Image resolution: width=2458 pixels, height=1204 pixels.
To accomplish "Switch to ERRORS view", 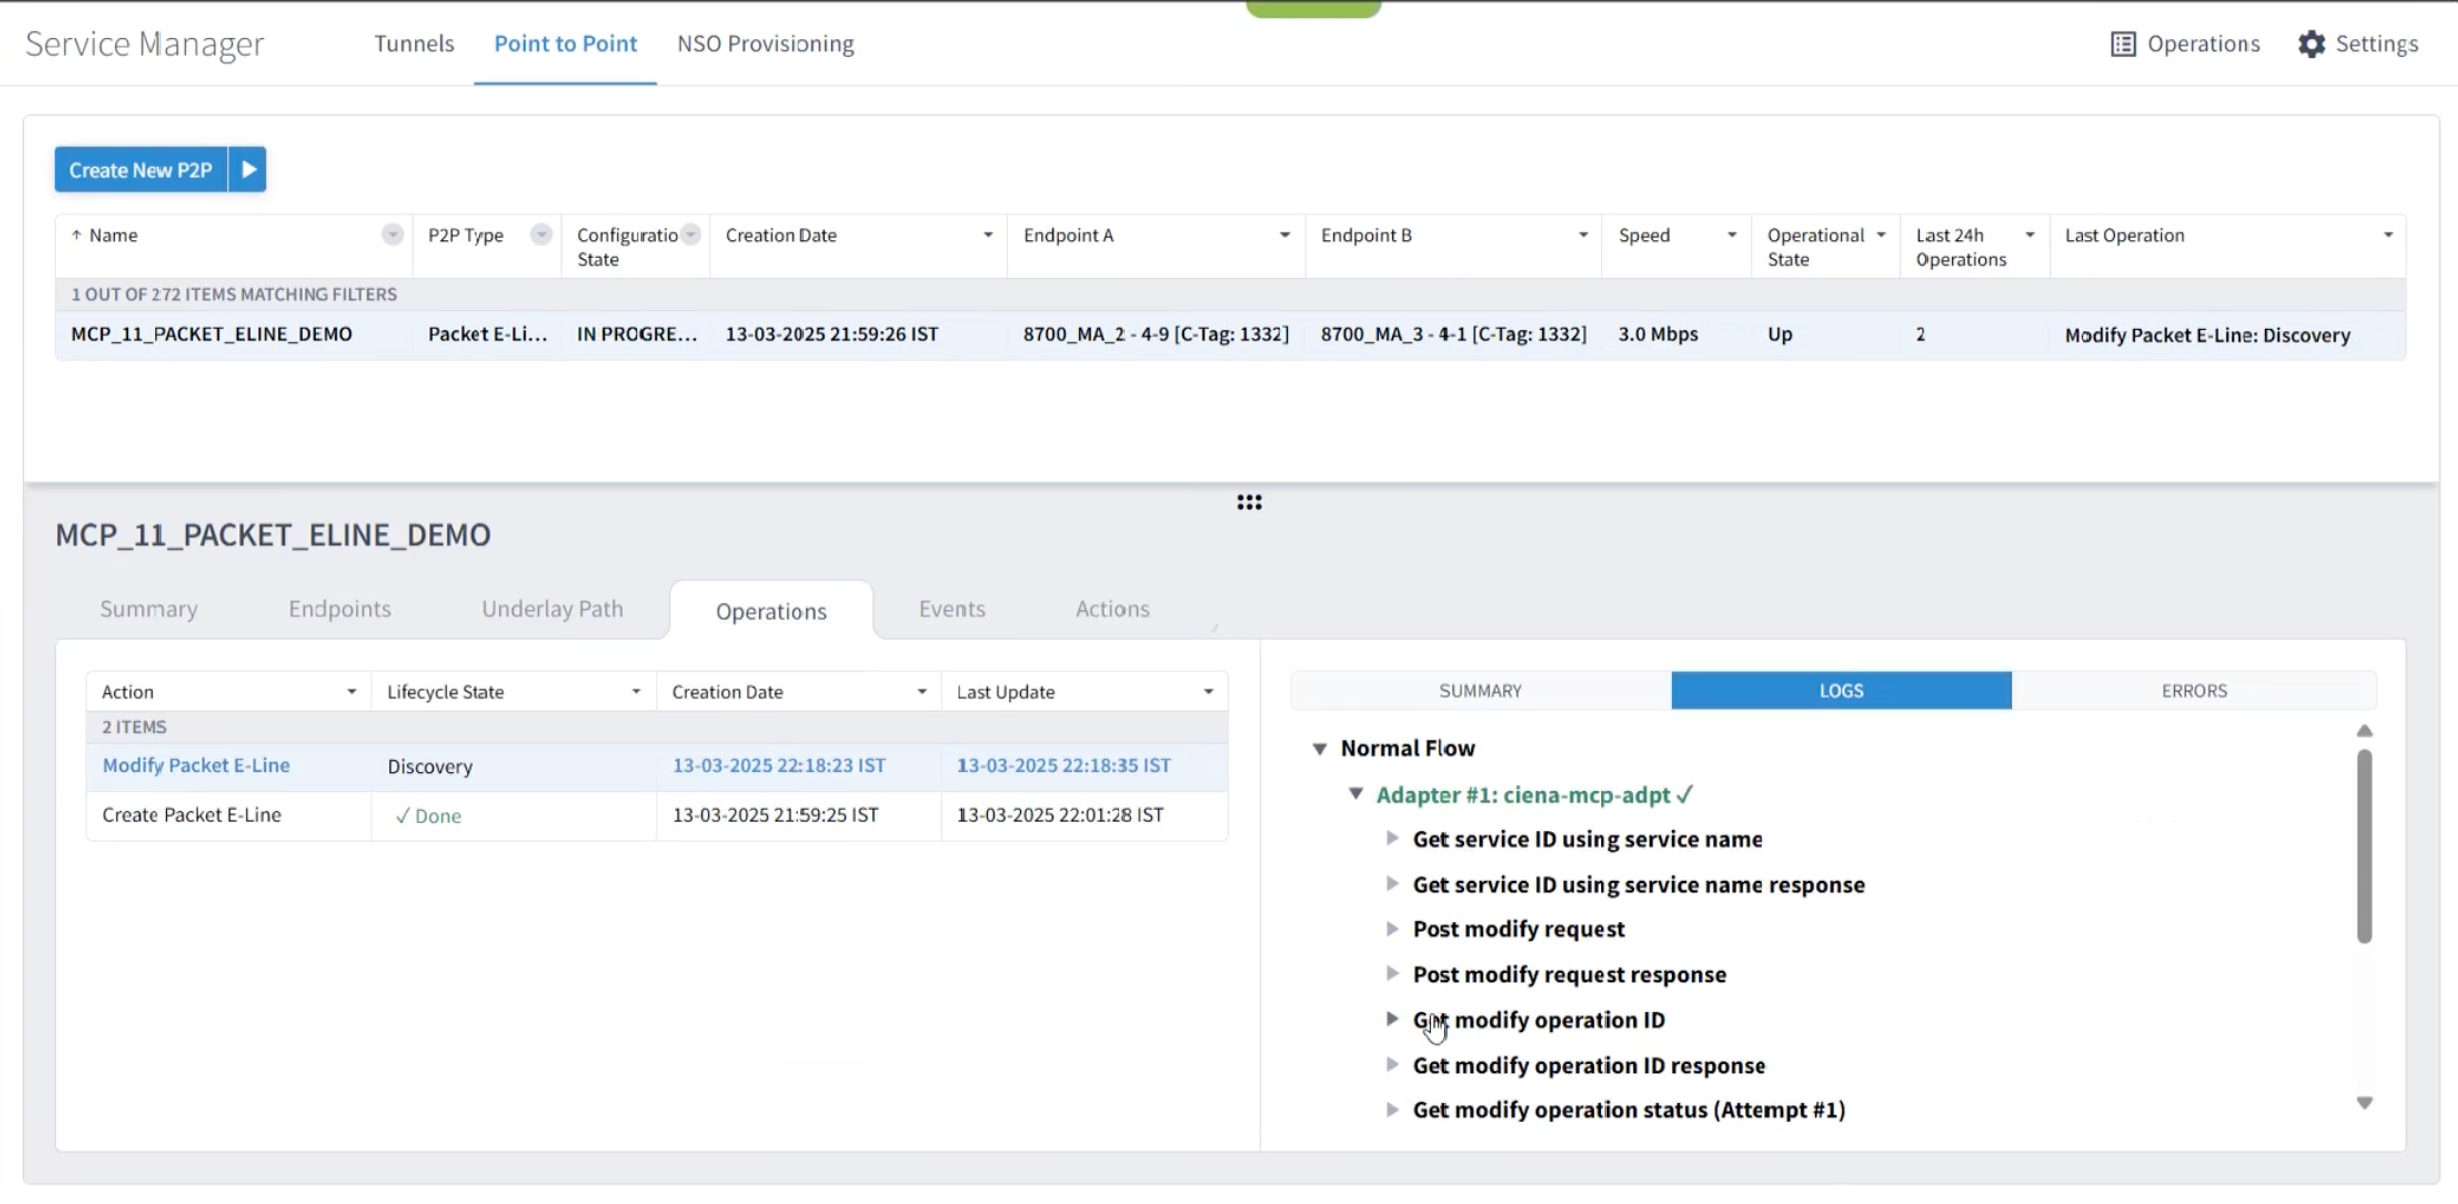I will [2194, 691].
